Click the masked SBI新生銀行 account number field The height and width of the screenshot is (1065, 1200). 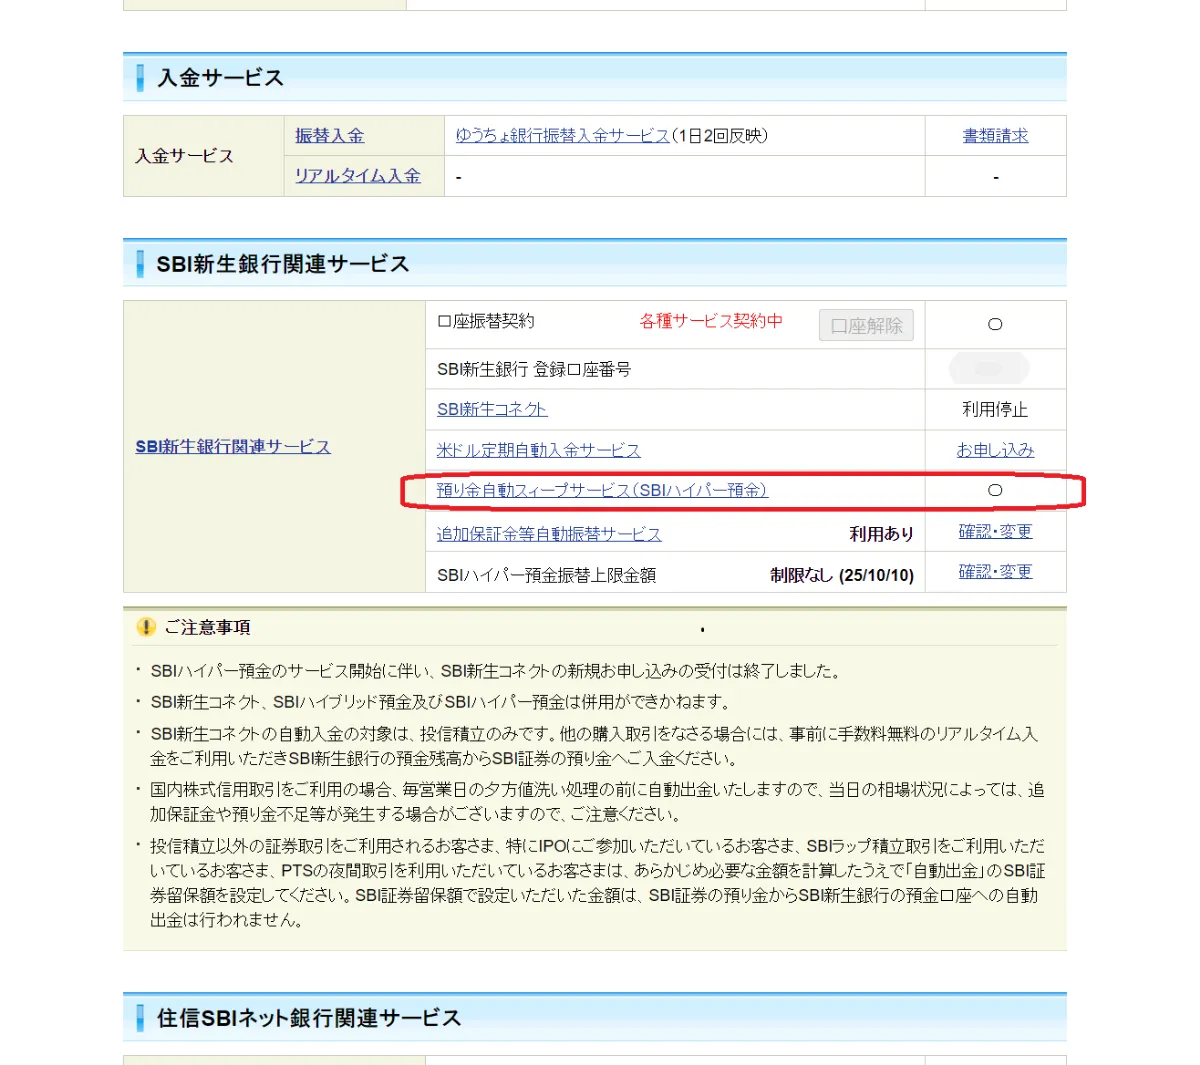988,369
